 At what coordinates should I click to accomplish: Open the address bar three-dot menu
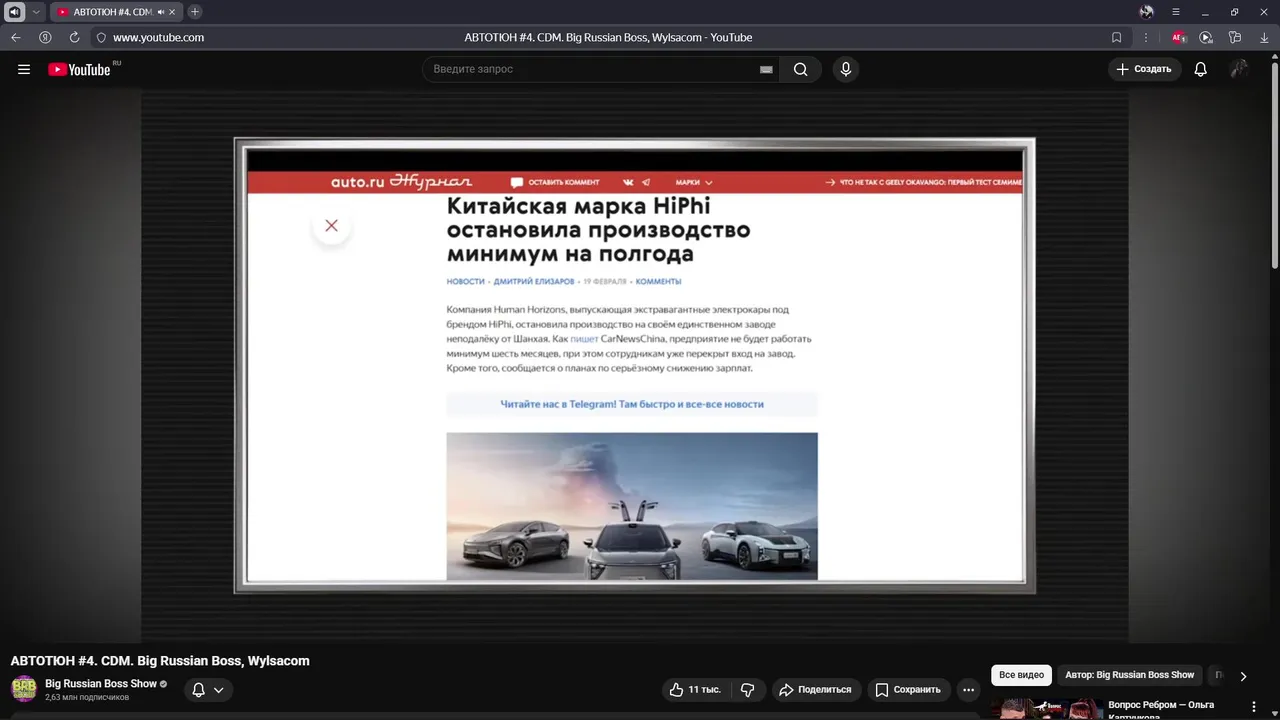coord(1146,37)
